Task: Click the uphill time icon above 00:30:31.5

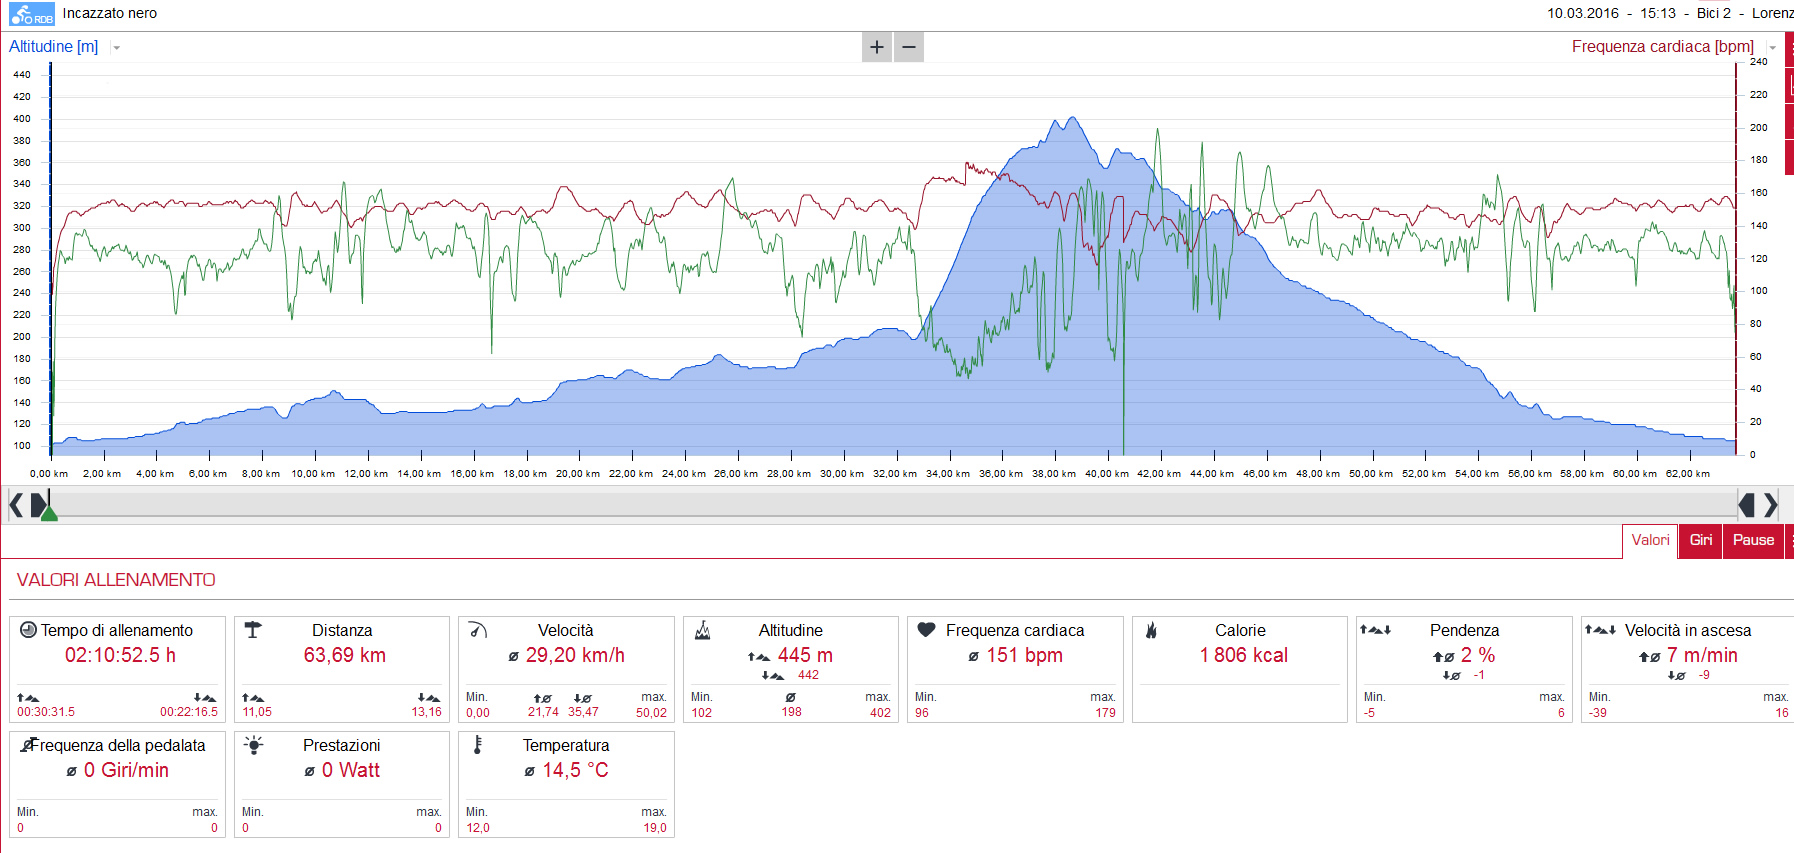Action: (x=28, y=698)
